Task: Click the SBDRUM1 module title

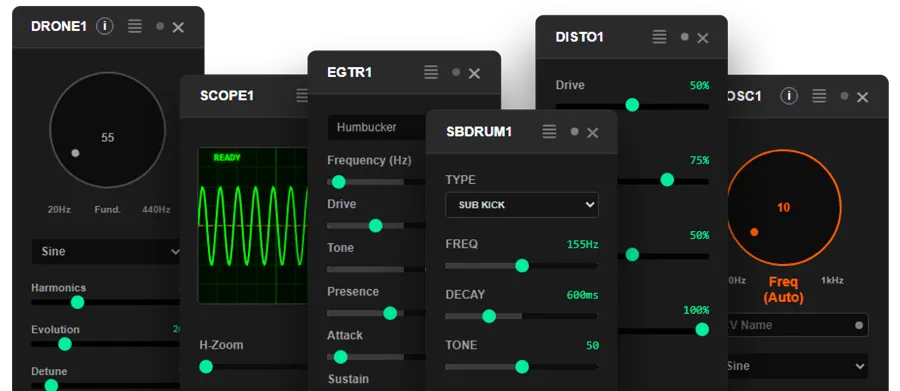Action: [479, 131]
